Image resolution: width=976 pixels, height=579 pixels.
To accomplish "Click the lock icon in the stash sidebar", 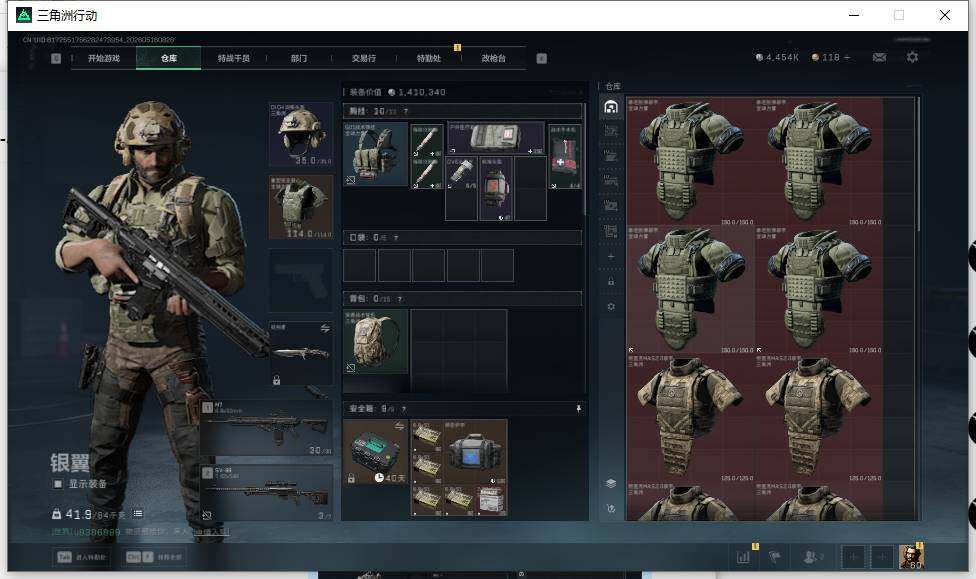I will [611, 281].
